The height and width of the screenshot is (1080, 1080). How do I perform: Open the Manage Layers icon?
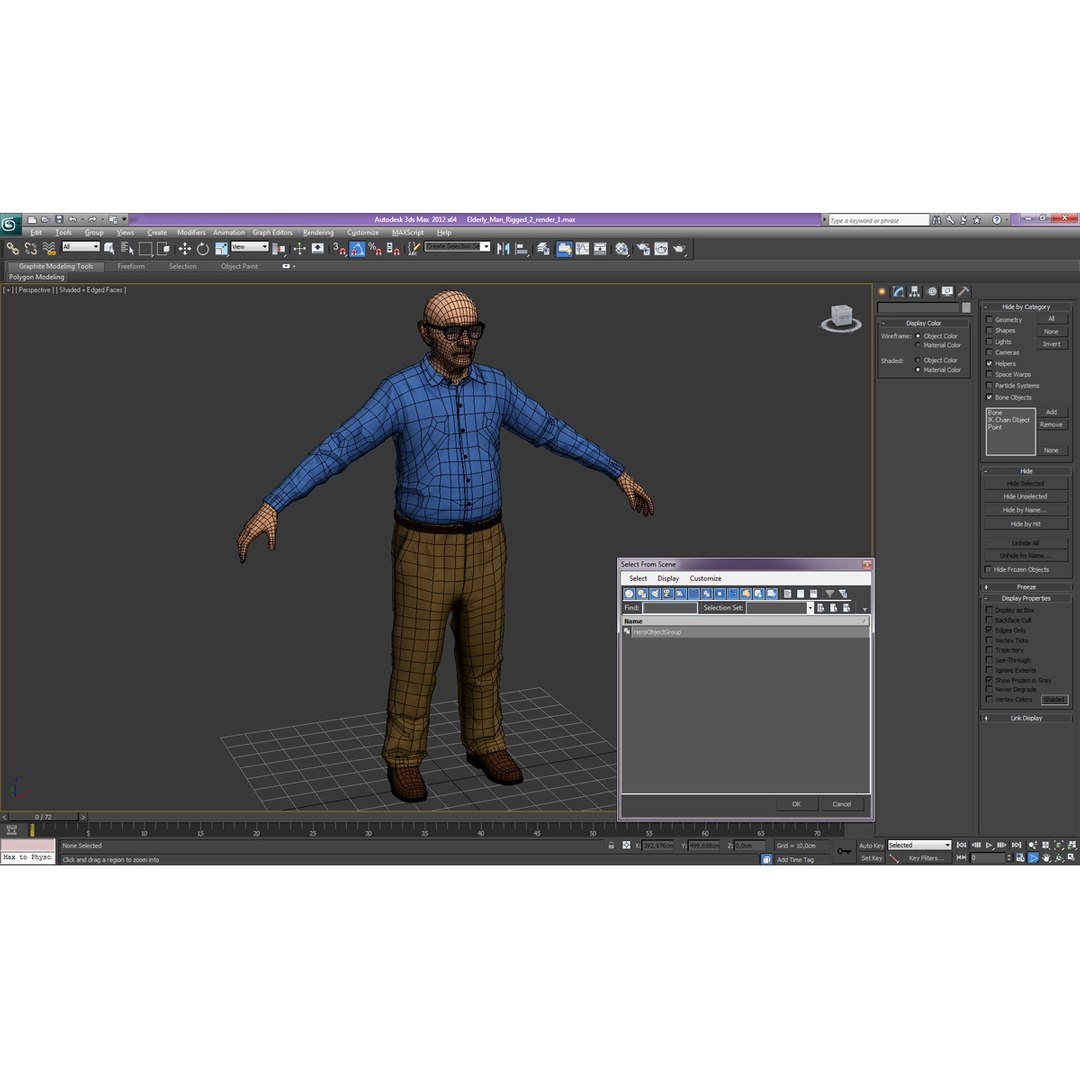tap(543, 249)
